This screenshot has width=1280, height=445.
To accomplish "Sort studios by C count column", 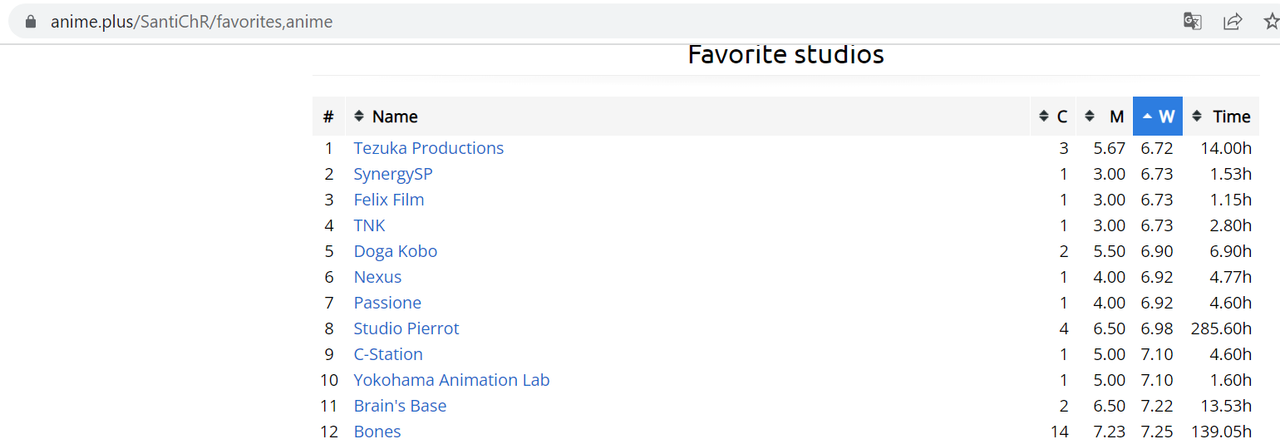I will pyautogui.click(x=1054, y=117).
